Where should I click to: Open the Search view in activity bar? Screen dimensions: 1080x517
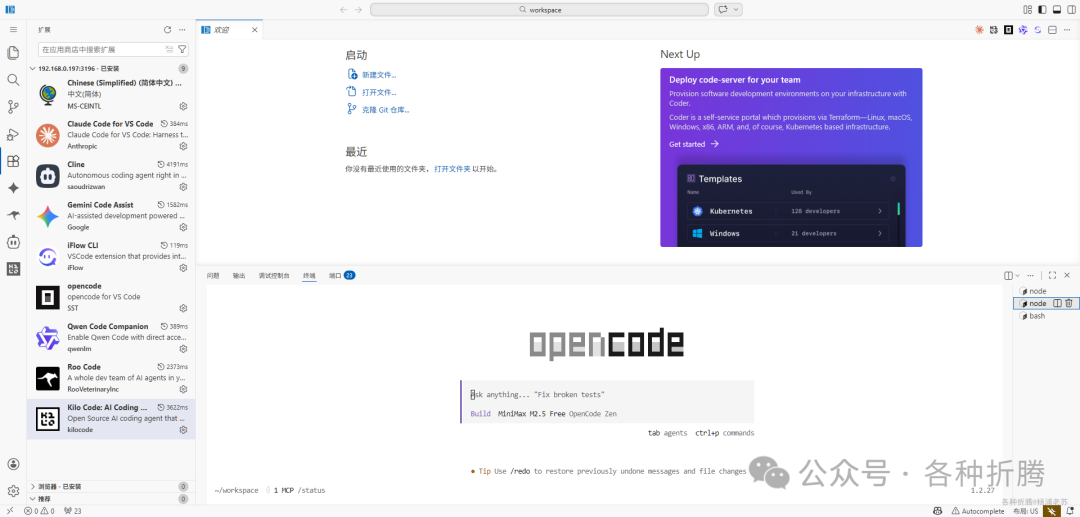pos(13,80)
